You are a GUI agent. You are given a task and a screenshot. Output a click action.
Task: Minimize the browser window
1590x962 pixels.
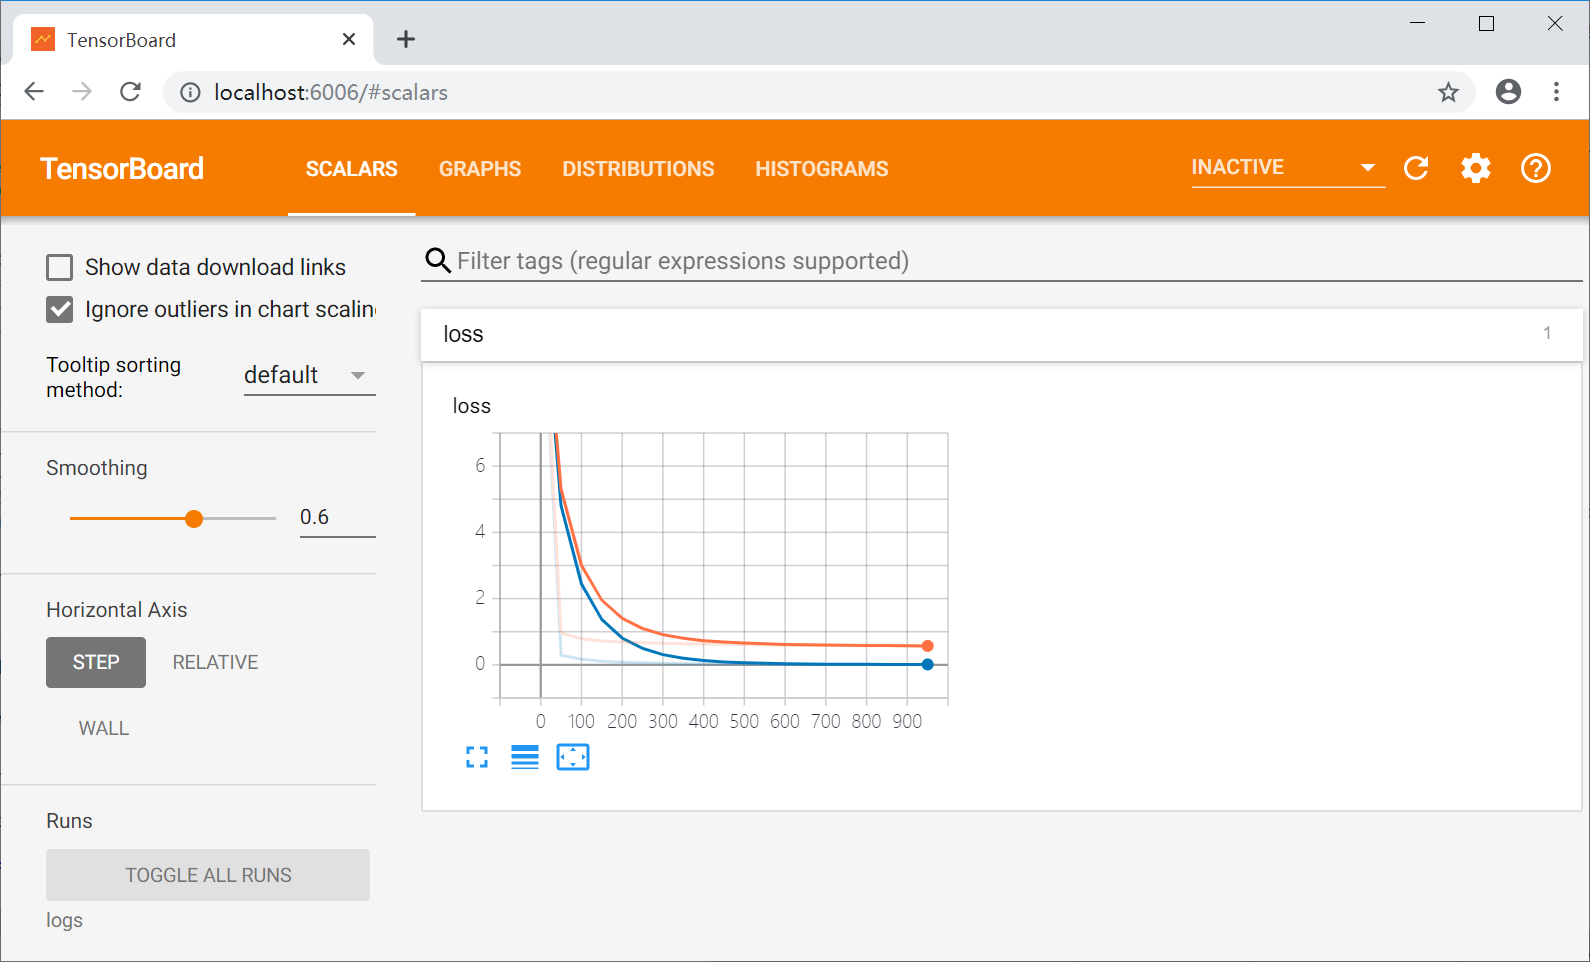[x=1417, y=23]
